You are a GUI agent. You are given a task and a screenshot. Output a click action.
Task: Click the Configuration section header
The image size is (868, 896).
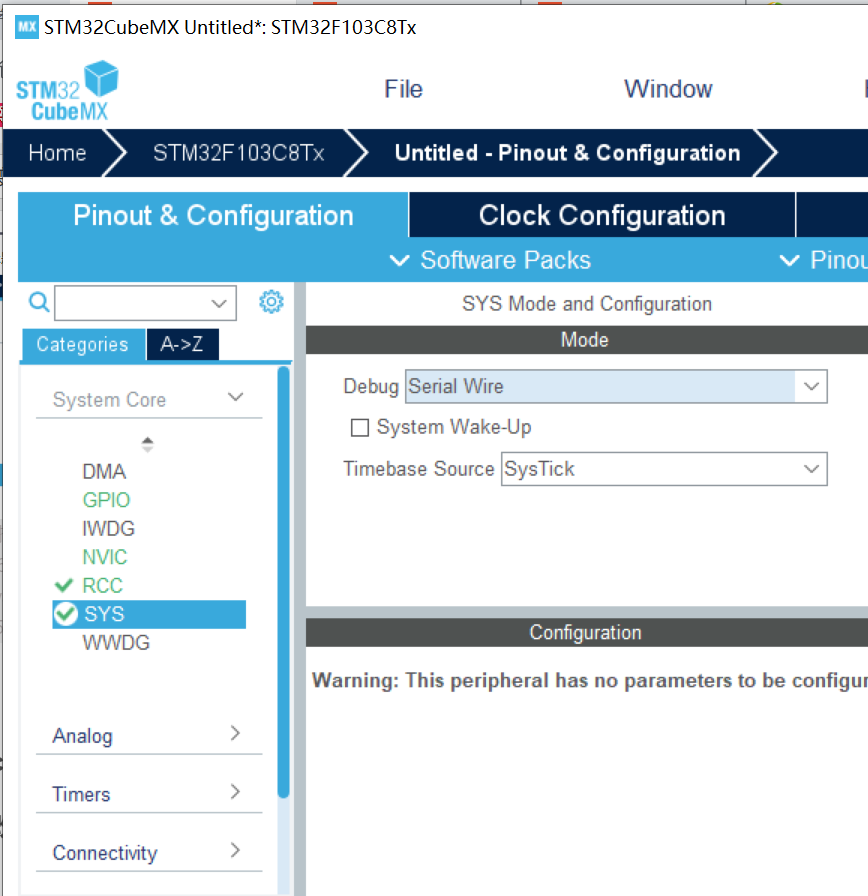click(x=587, y=633)
